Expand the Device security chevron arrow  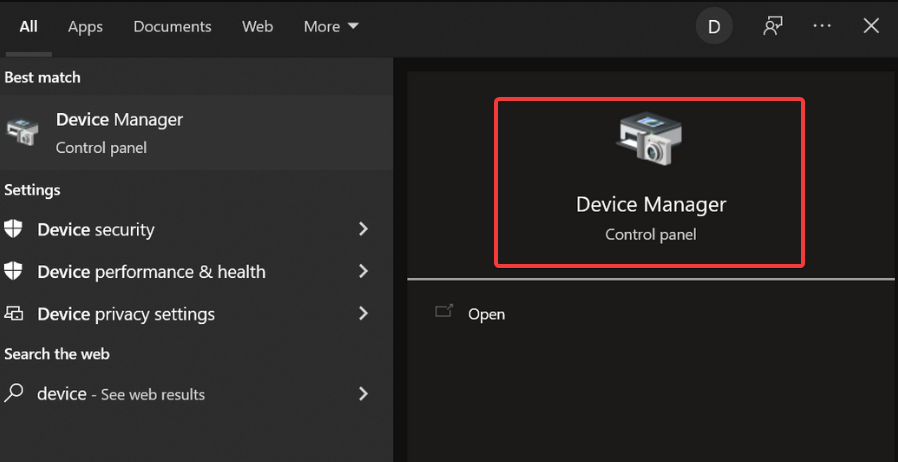tap(363, 229)
